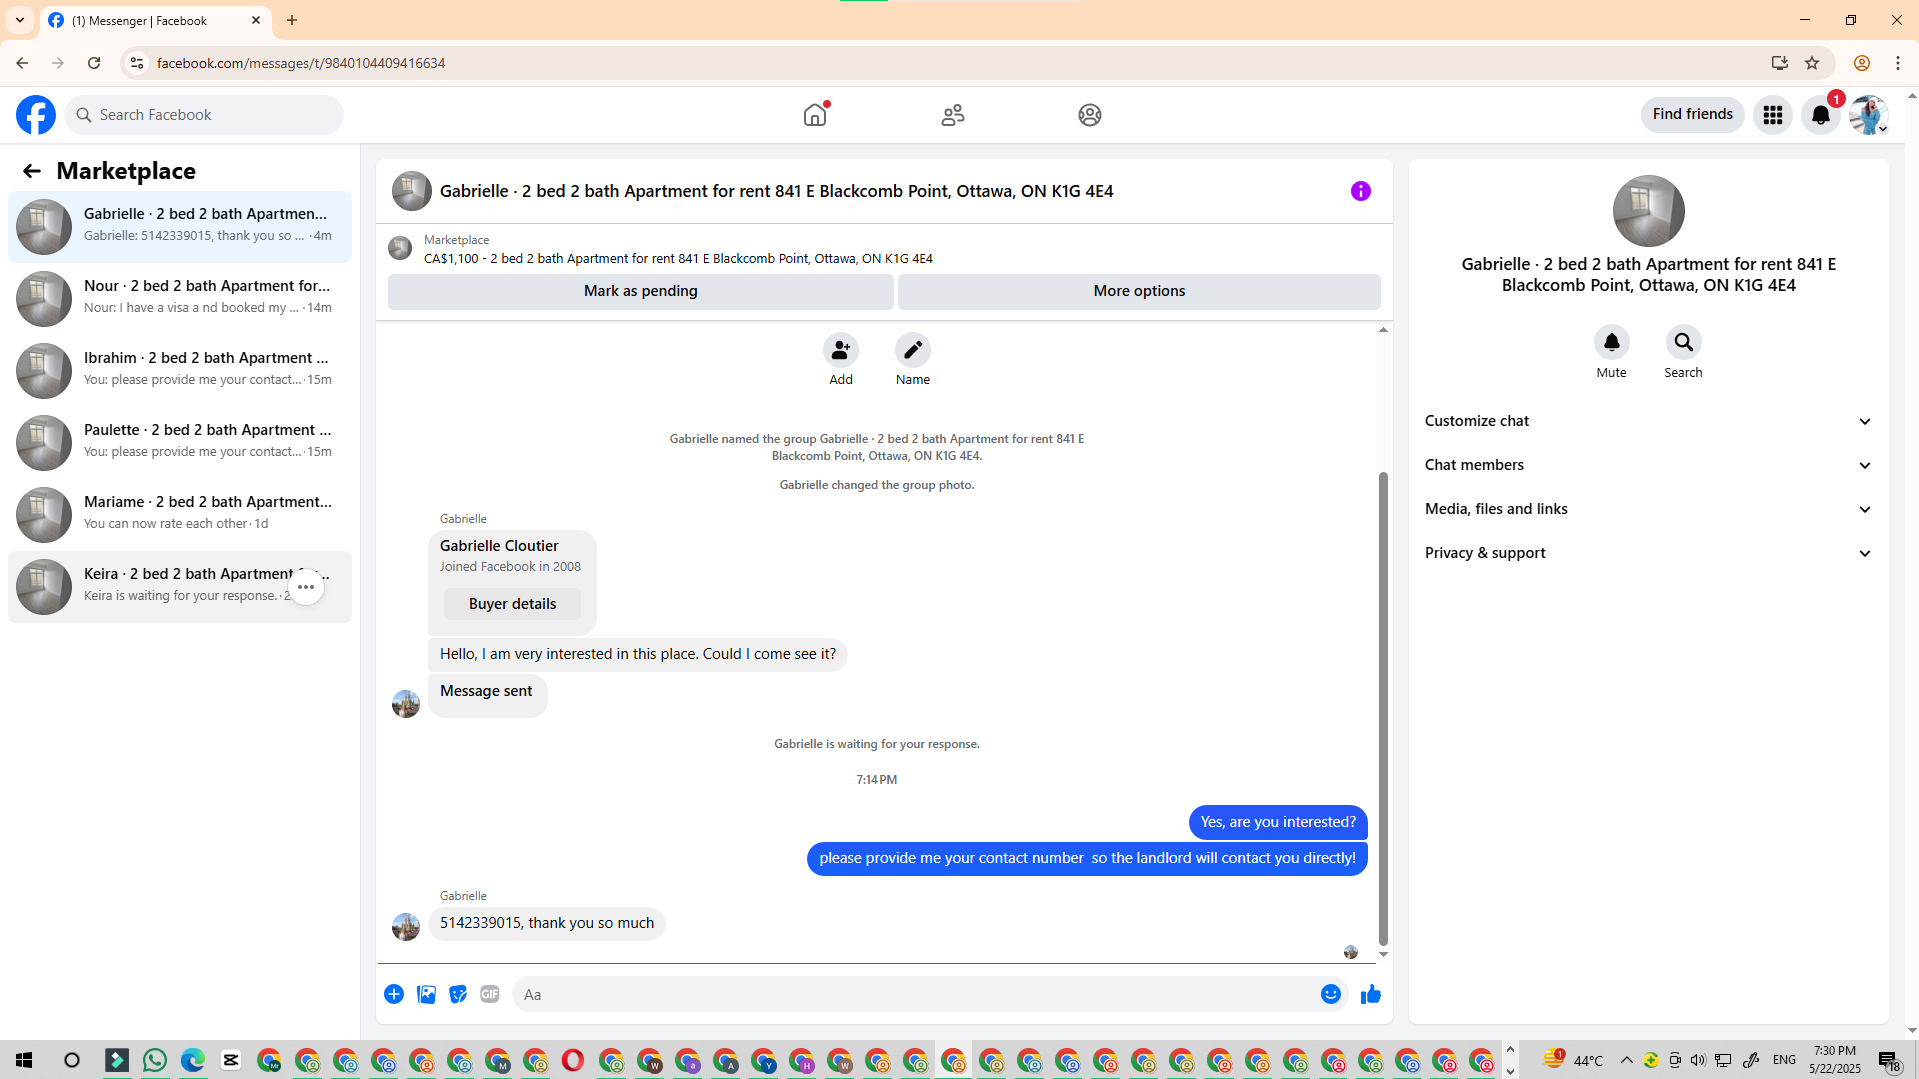Image resolution: width=1919 pixels, height=1079 pixels.
Task: Open the Facebook menu grid icon
Action: (x=1773, y=115)
